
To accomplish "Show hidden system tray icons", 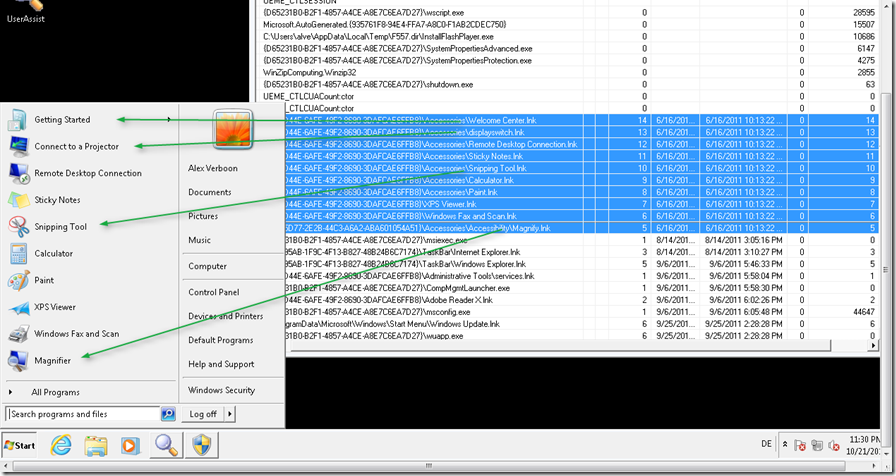I will pyautogui.click(x=785, y=445).
